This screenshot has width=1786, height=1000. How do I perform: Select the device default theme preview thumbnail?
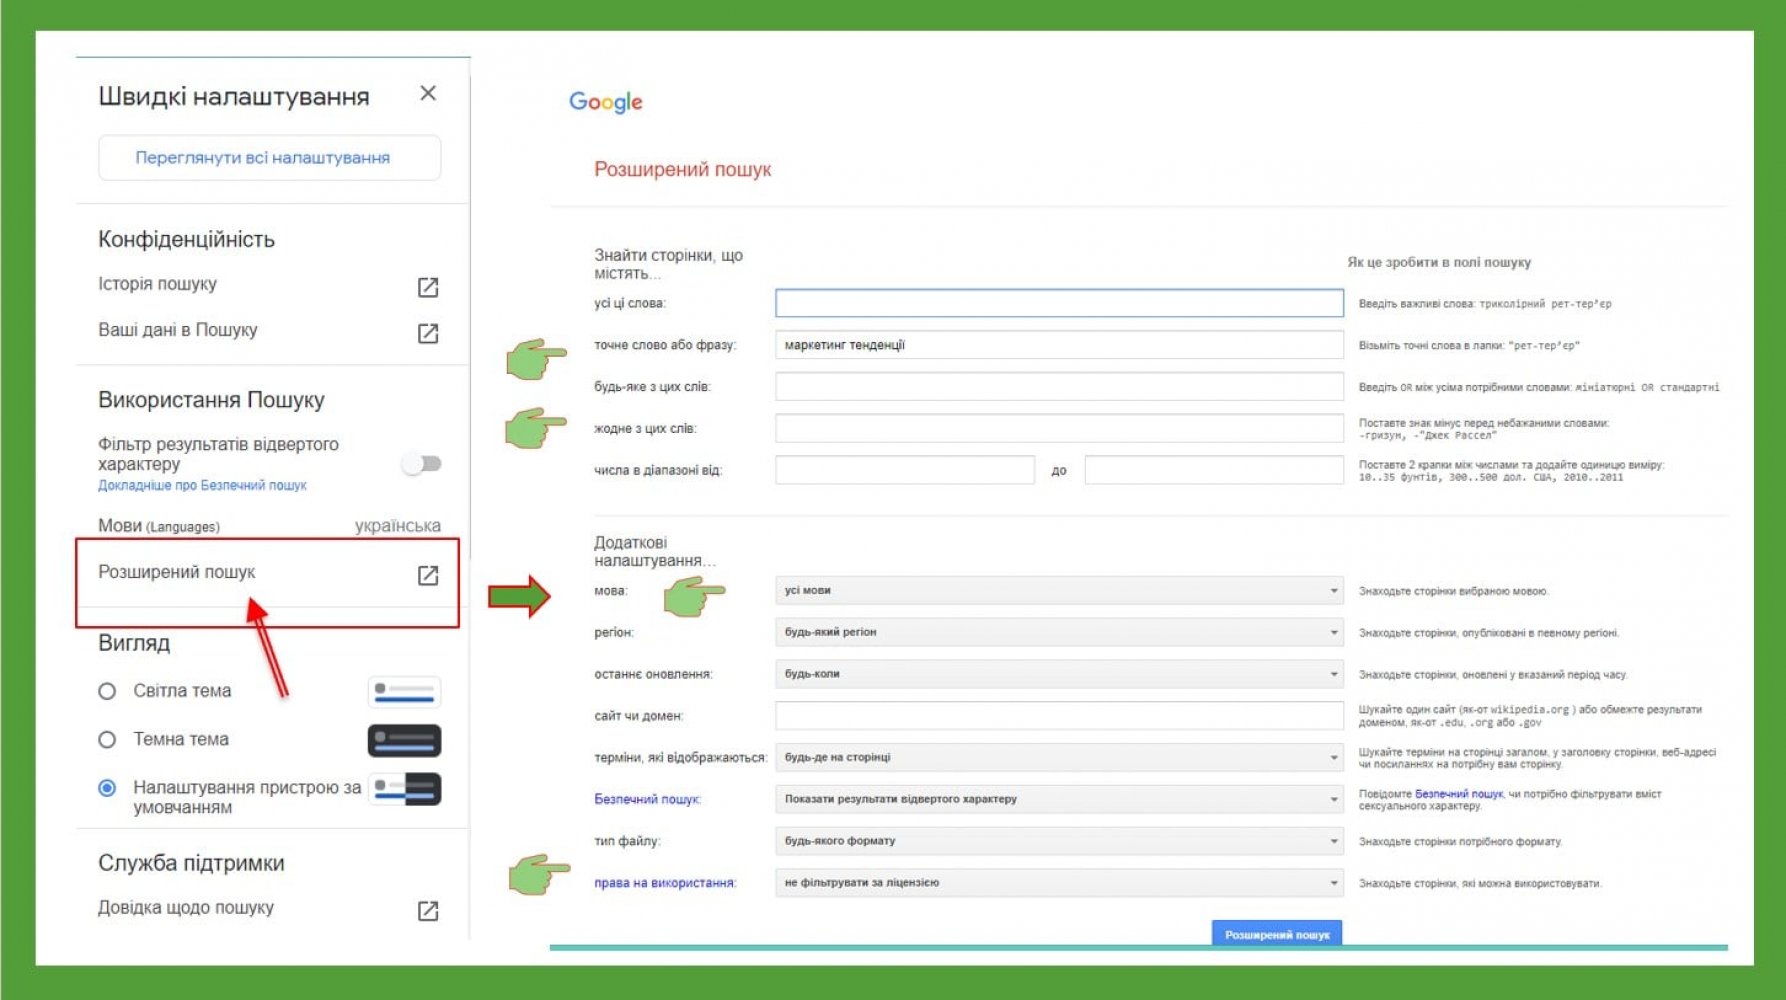click(x=404, y=789)
